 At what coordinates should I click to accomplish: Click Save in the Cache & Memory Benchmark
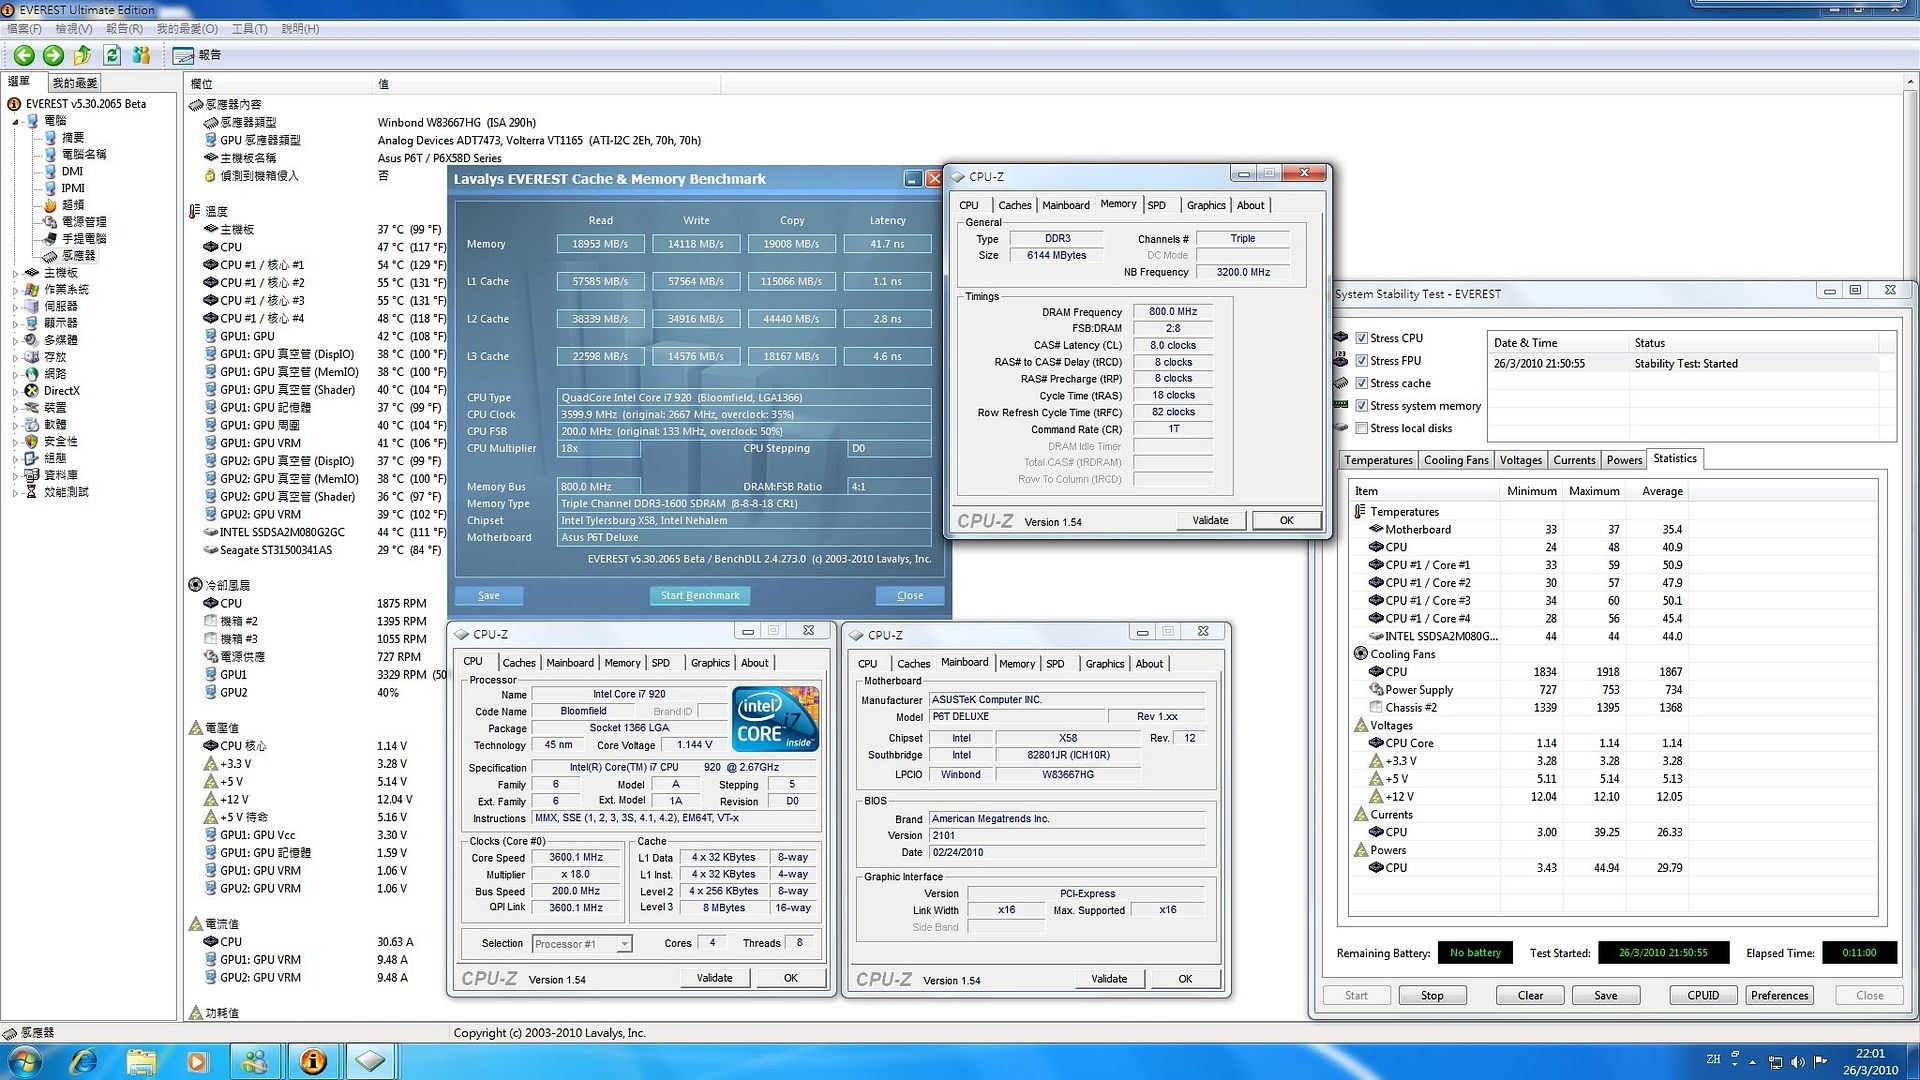489,596
